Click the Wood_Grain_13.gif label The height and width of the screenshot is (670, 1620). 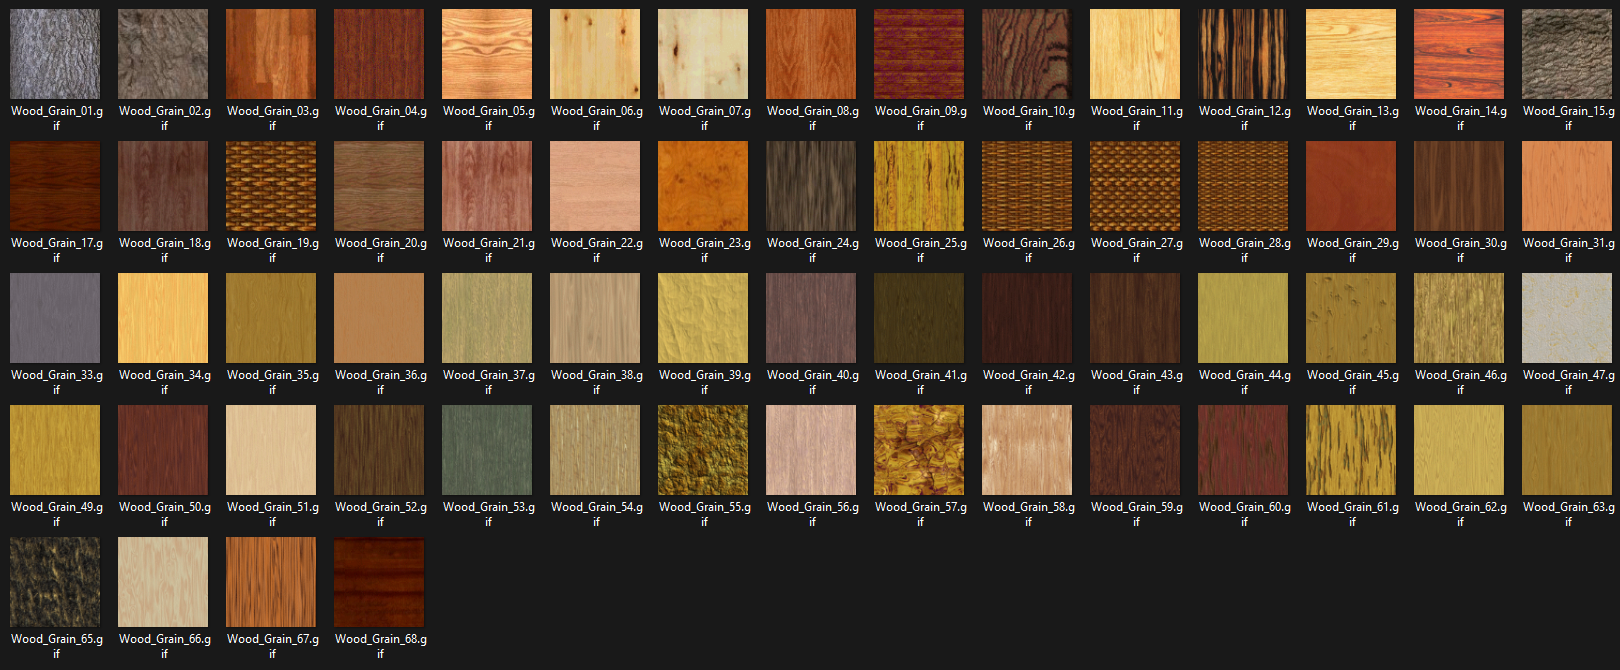[x=1352, y=118]
